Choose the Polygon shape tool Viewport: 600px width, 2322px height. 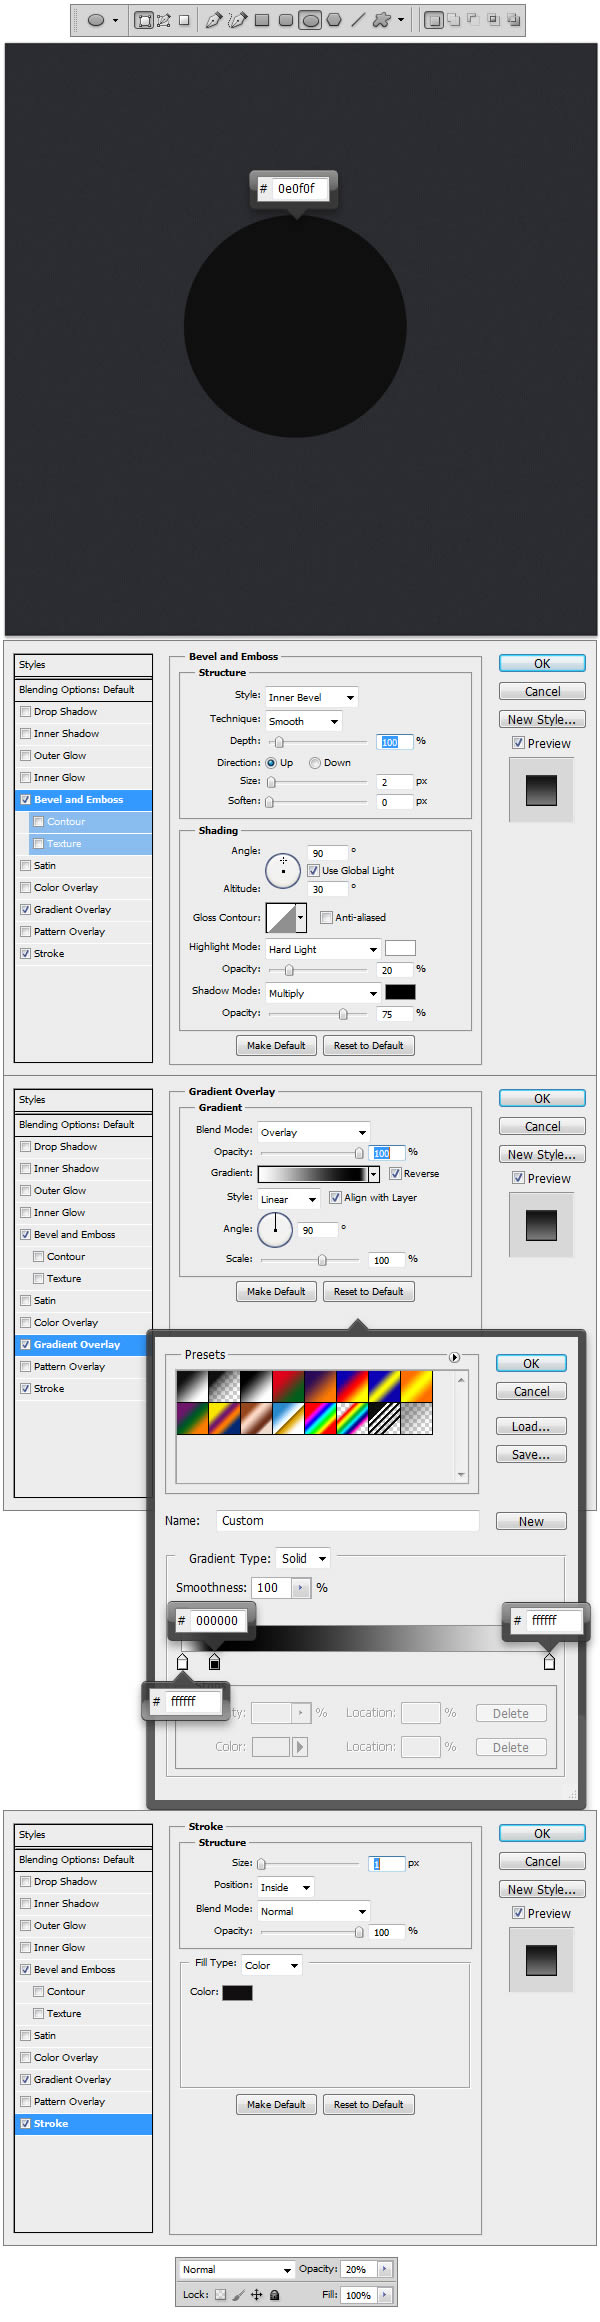(334, 20)
